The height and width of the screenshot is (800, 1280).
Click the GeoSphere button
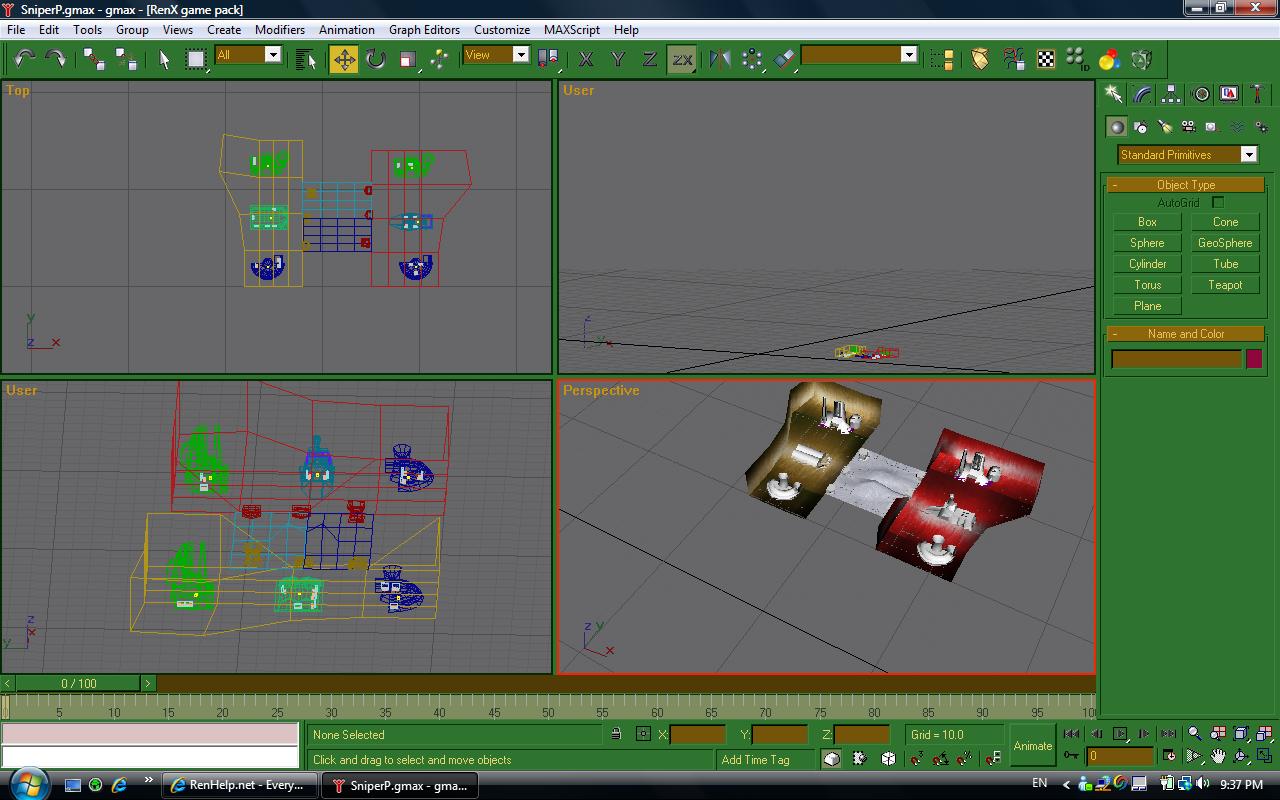tap(1225, 243)
